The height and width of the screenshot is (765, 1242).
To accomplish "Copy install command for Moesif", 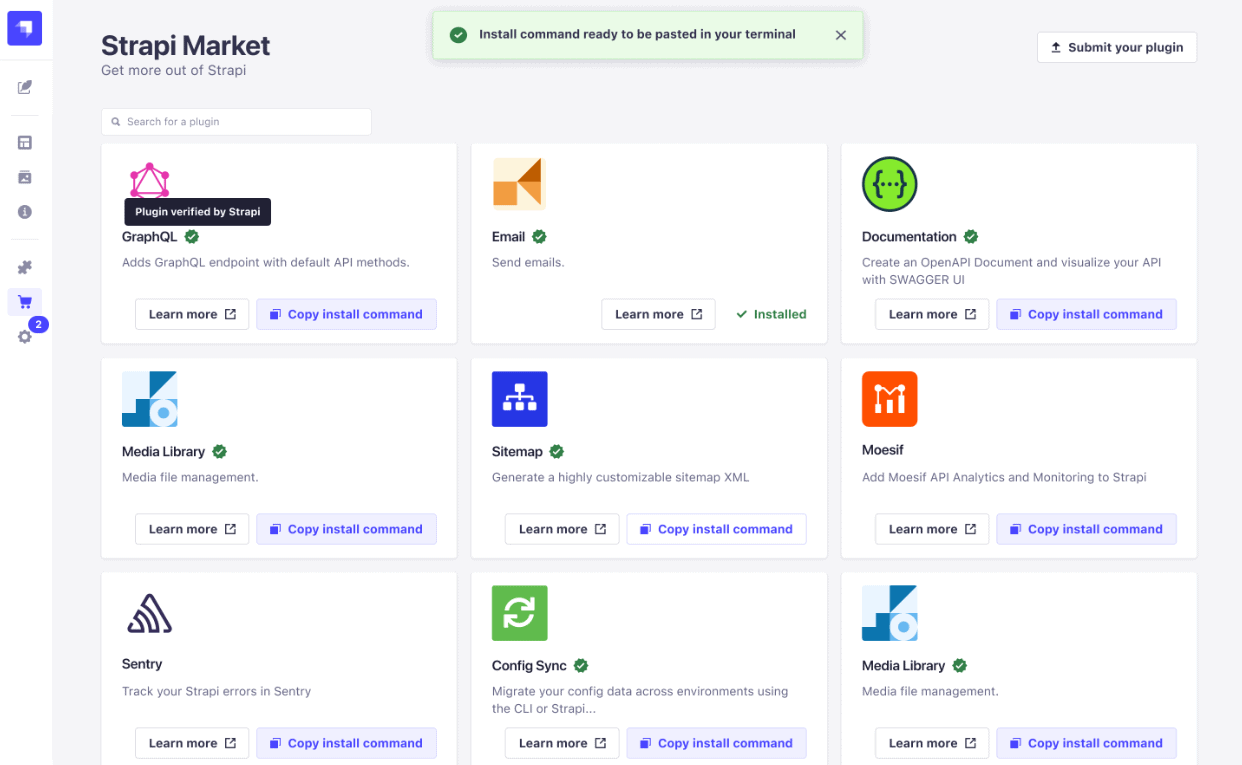I will [1086, 529].
